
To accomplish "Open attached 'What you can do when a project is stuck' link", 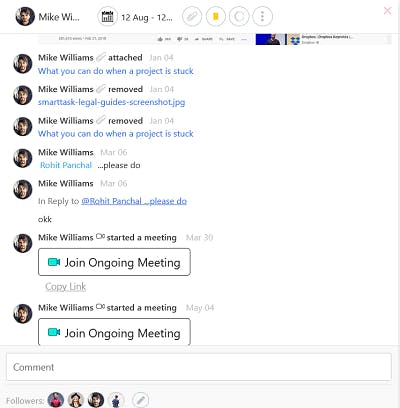I will coord(116,71).
